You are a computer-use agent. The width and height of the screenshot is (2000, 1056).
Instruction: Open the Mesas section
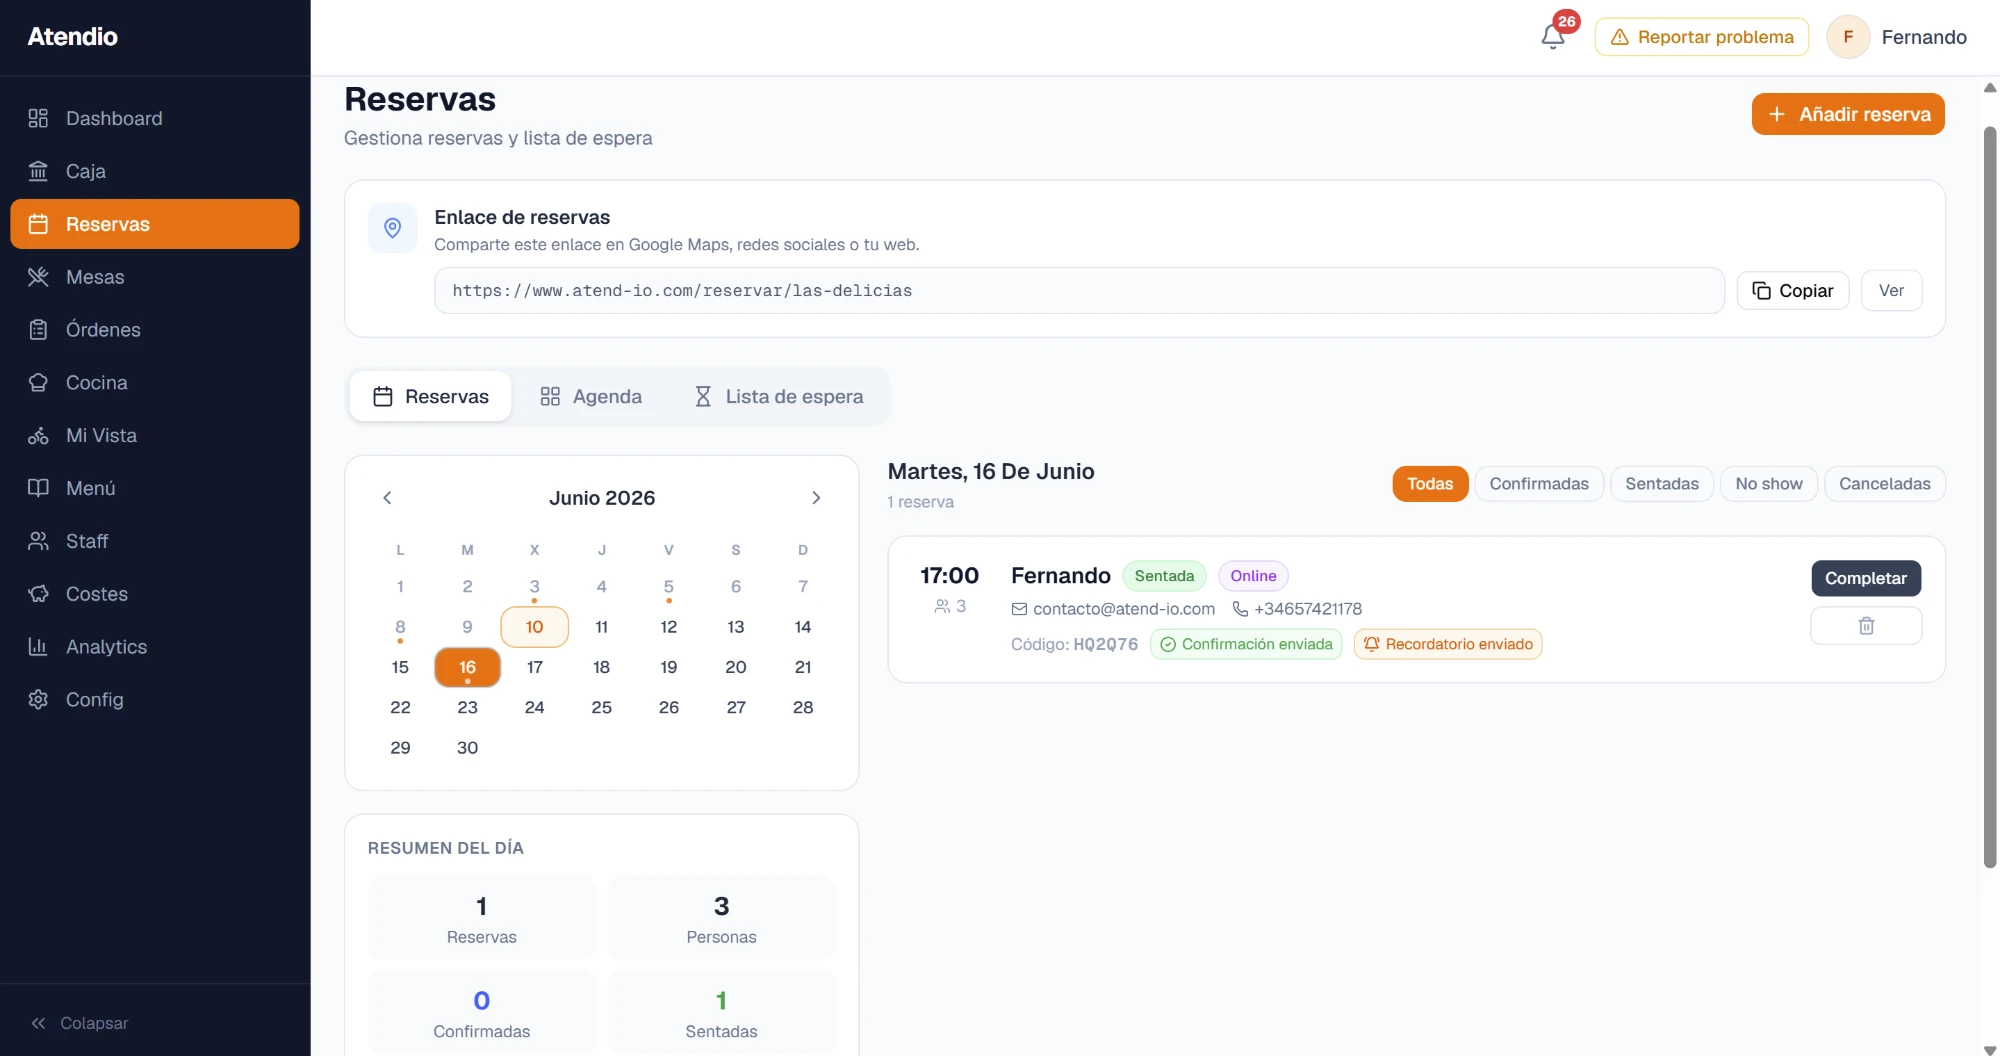pyautogui.click(x=155, y=277)
